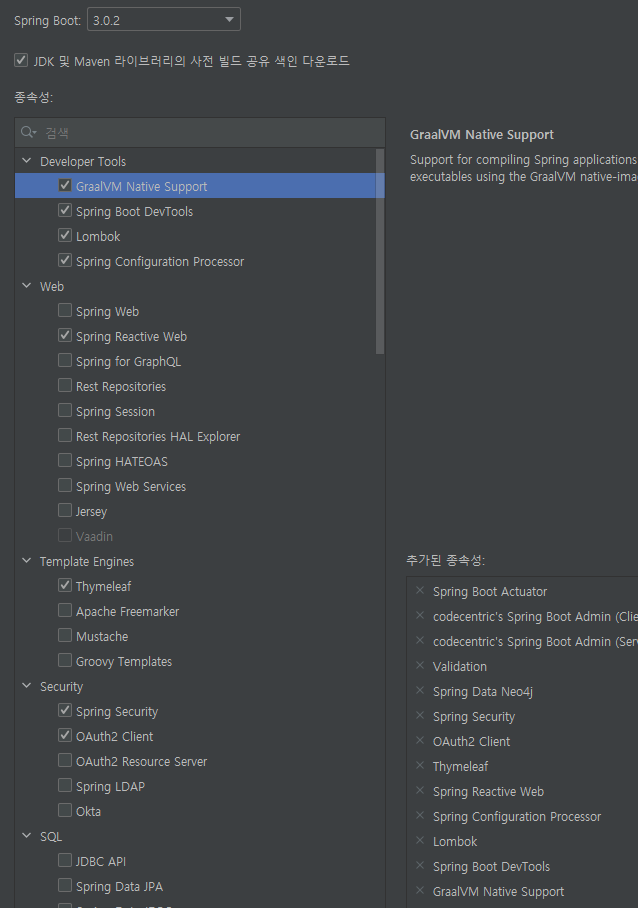Image resolution: width=638 pixels, height=908 pixels.
Task: Remove Lombok from added dependencies list
Action: tap(420, 841)
